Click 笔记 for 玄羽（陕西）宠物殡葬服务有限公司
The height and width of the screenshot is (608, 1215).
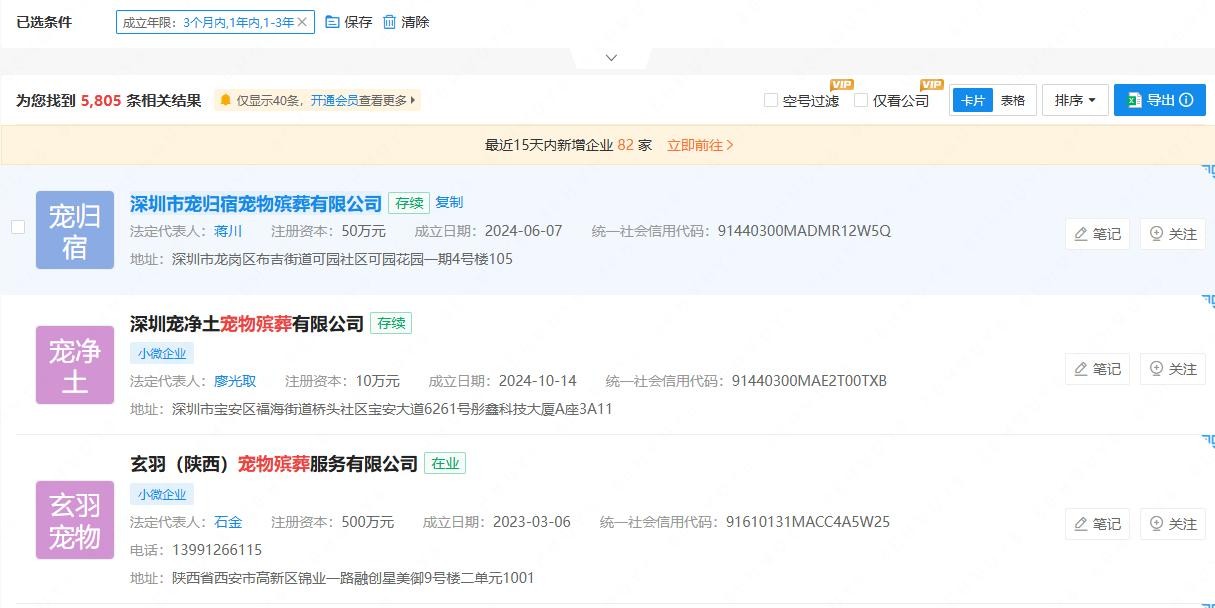tap(1097, 524)
